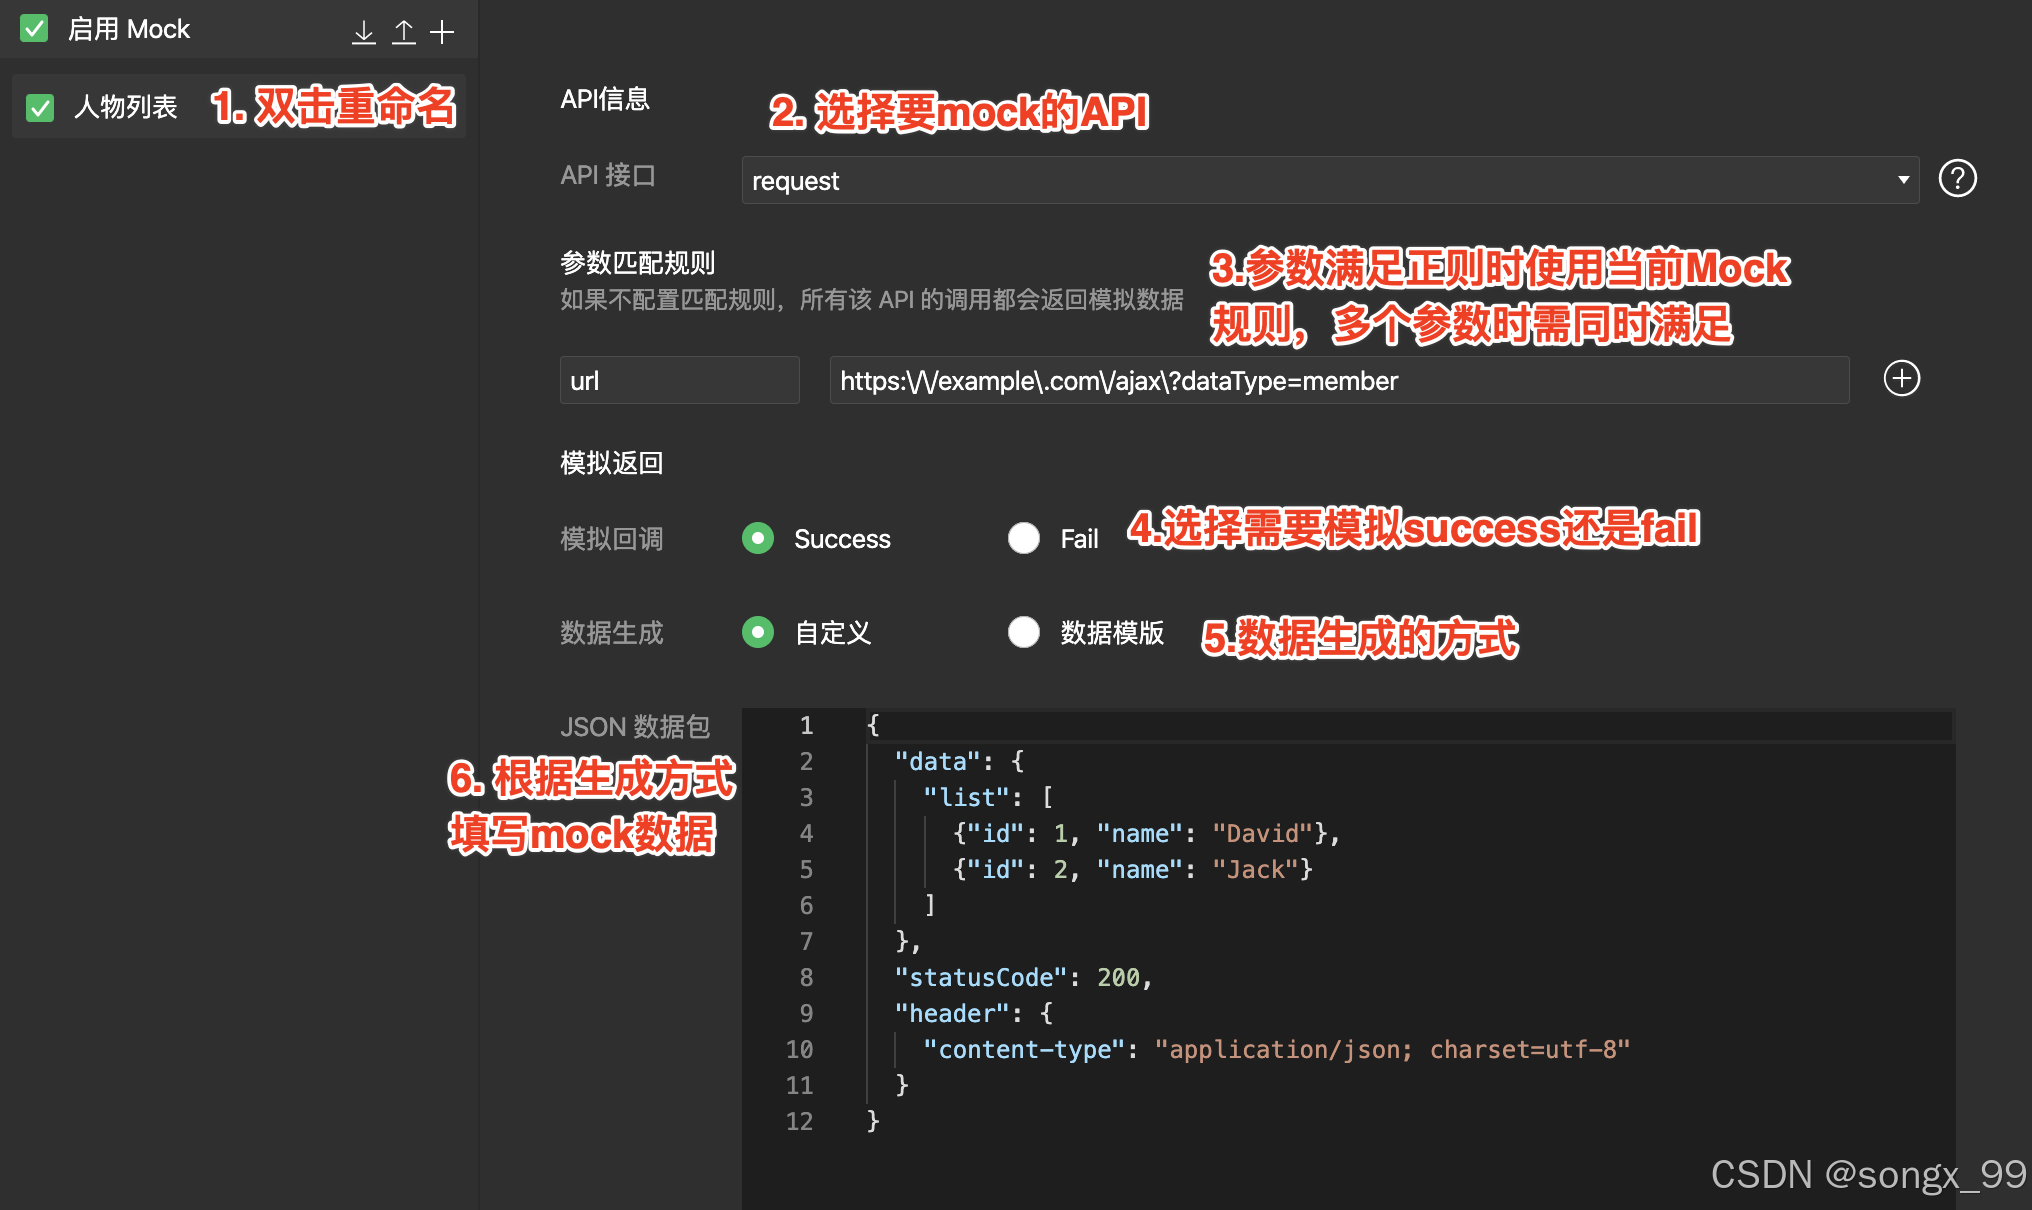Click the dropdown arrow beside request
The image size is (2032, 1210).
[1903, 180]
